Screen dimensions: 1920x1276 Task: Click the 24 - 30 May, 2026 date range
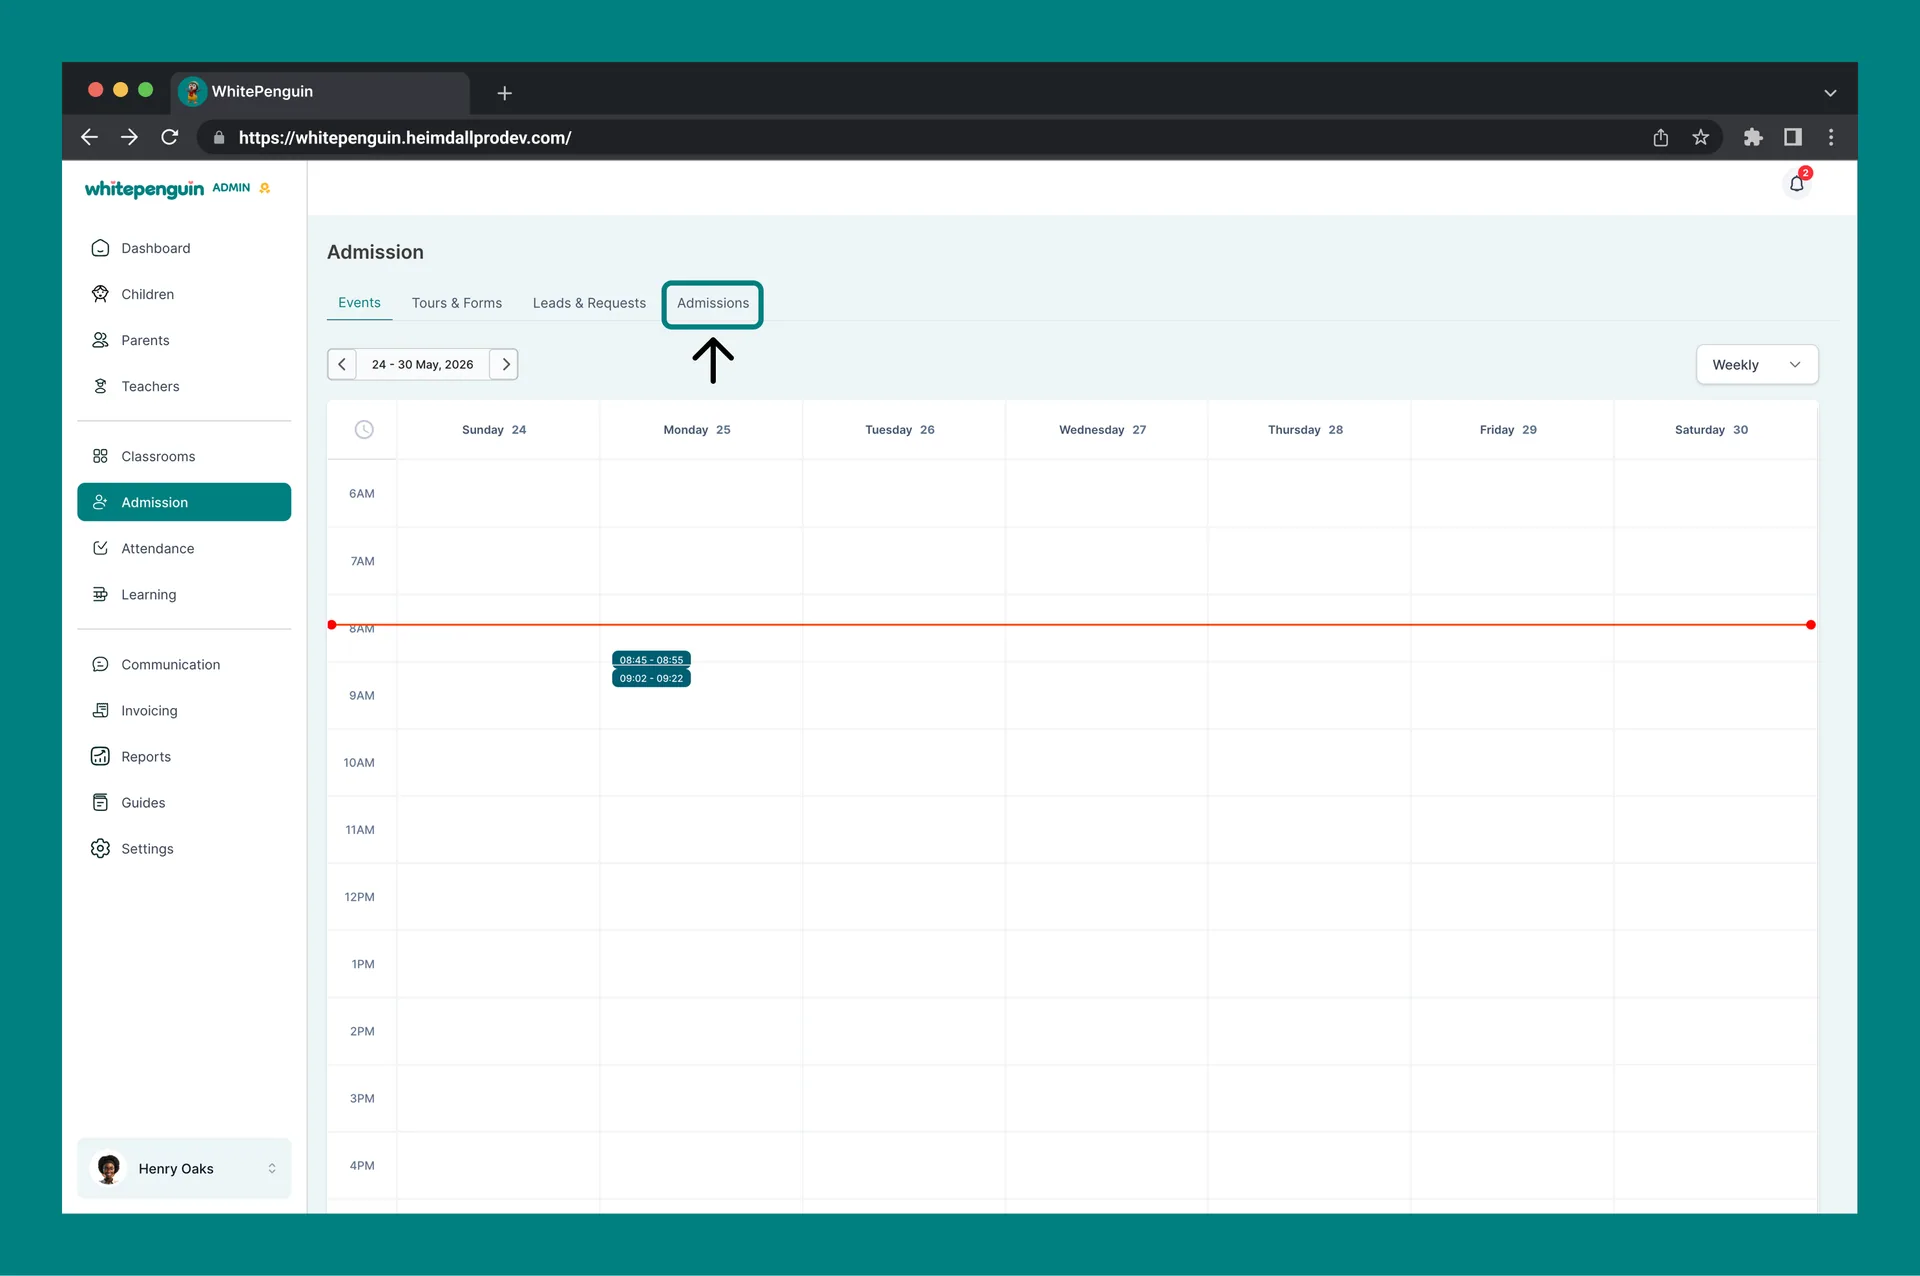(x=422, y=364)
